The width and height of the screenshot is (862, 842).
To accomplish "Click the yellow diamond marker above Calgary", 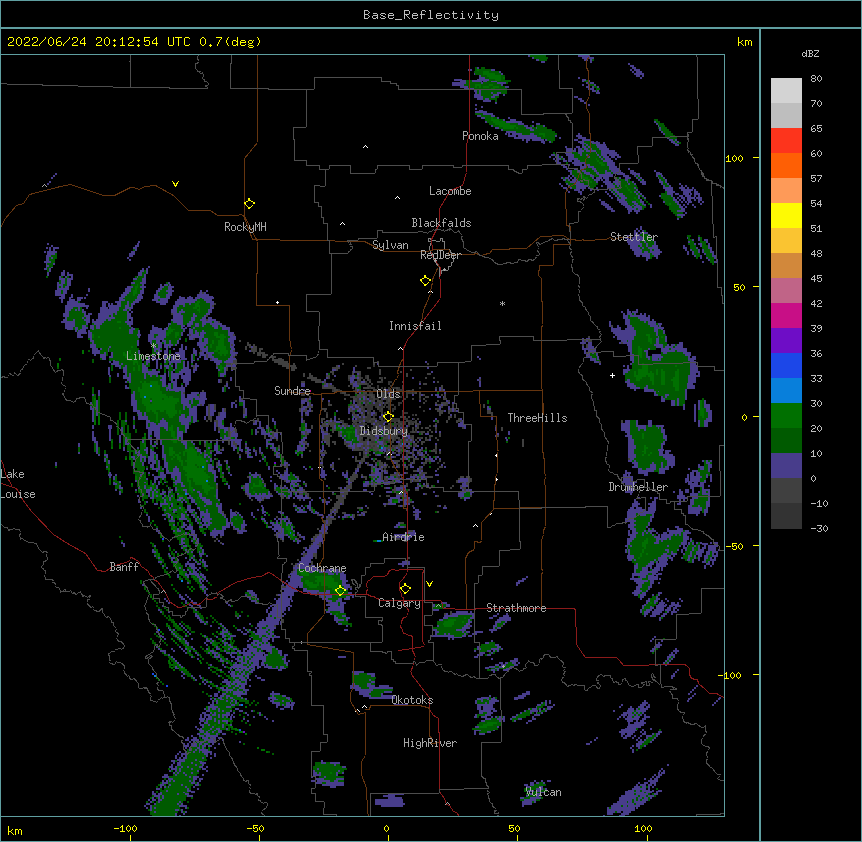I will tap(405, 589).
